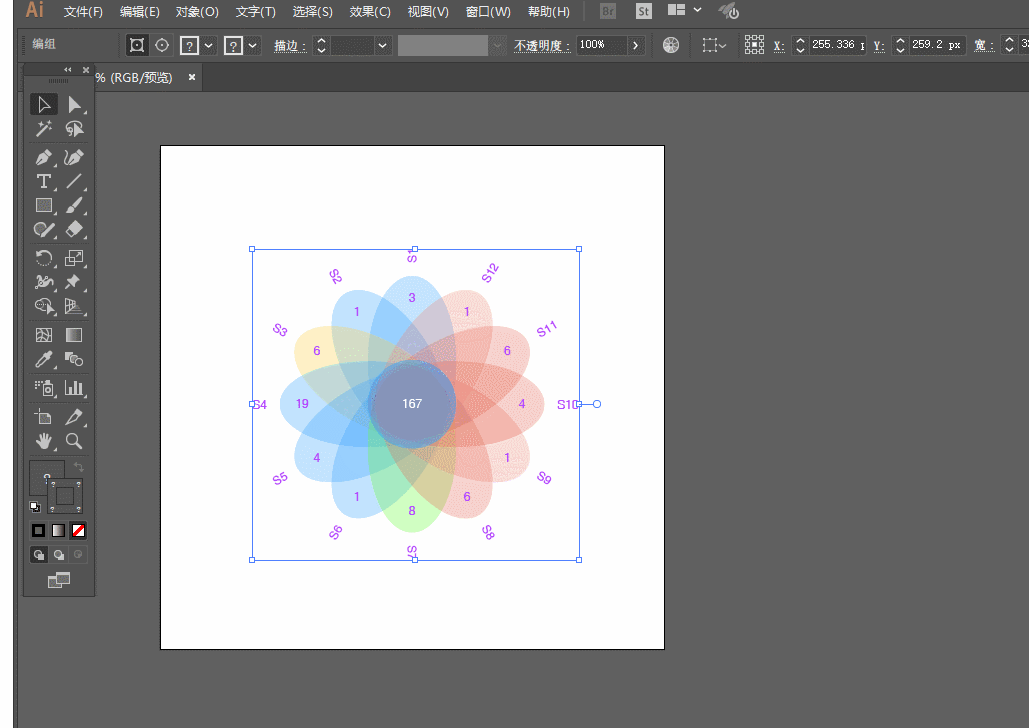Expand the arrange documents dropdown
The image size is (1029, 728).
697,10
